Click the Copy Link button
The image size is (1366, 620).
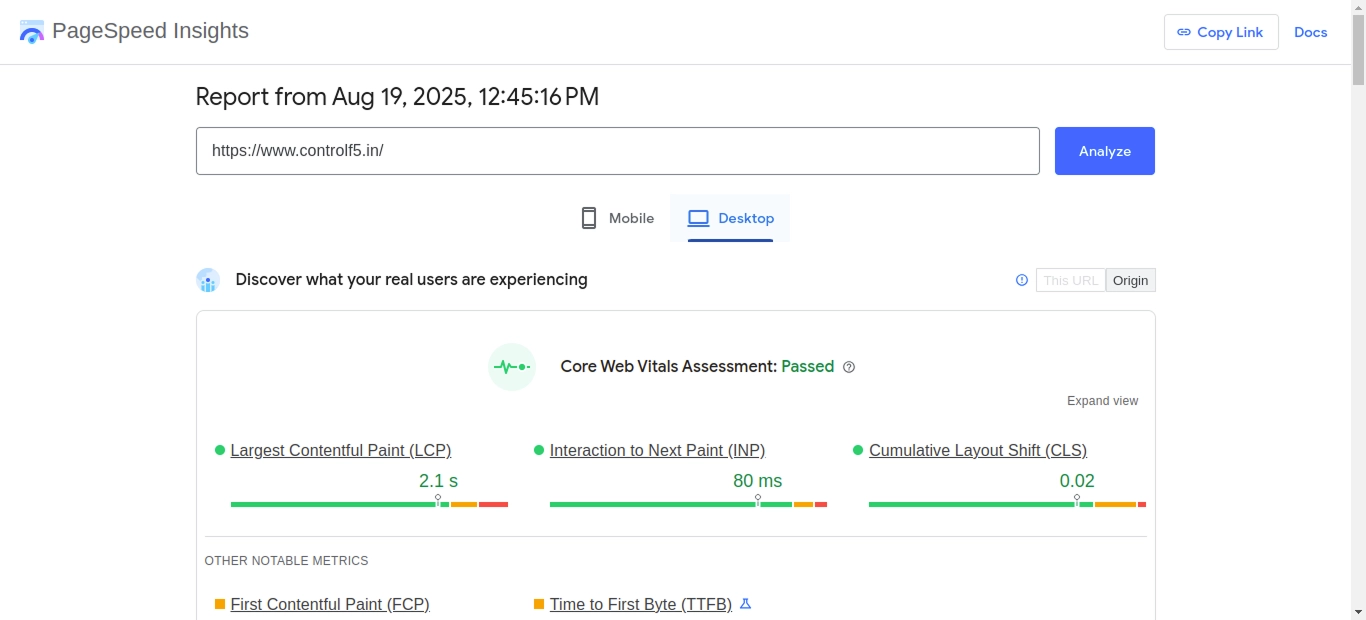point(1220,32)
